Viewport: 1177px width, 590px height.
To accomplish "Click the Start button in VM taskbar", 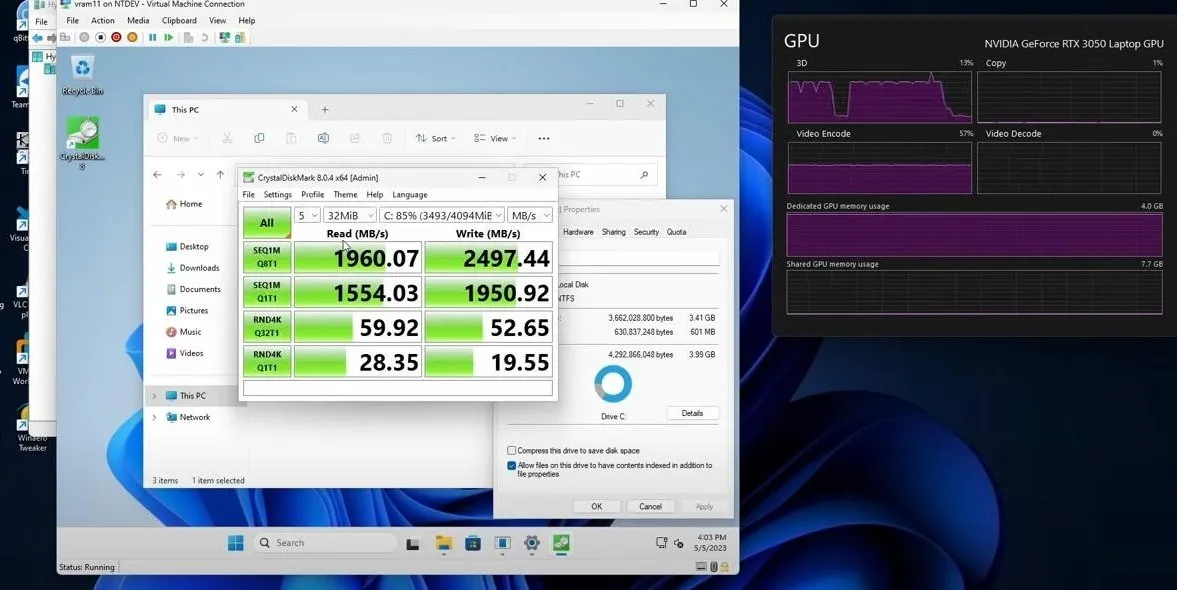I will [236, 543].
